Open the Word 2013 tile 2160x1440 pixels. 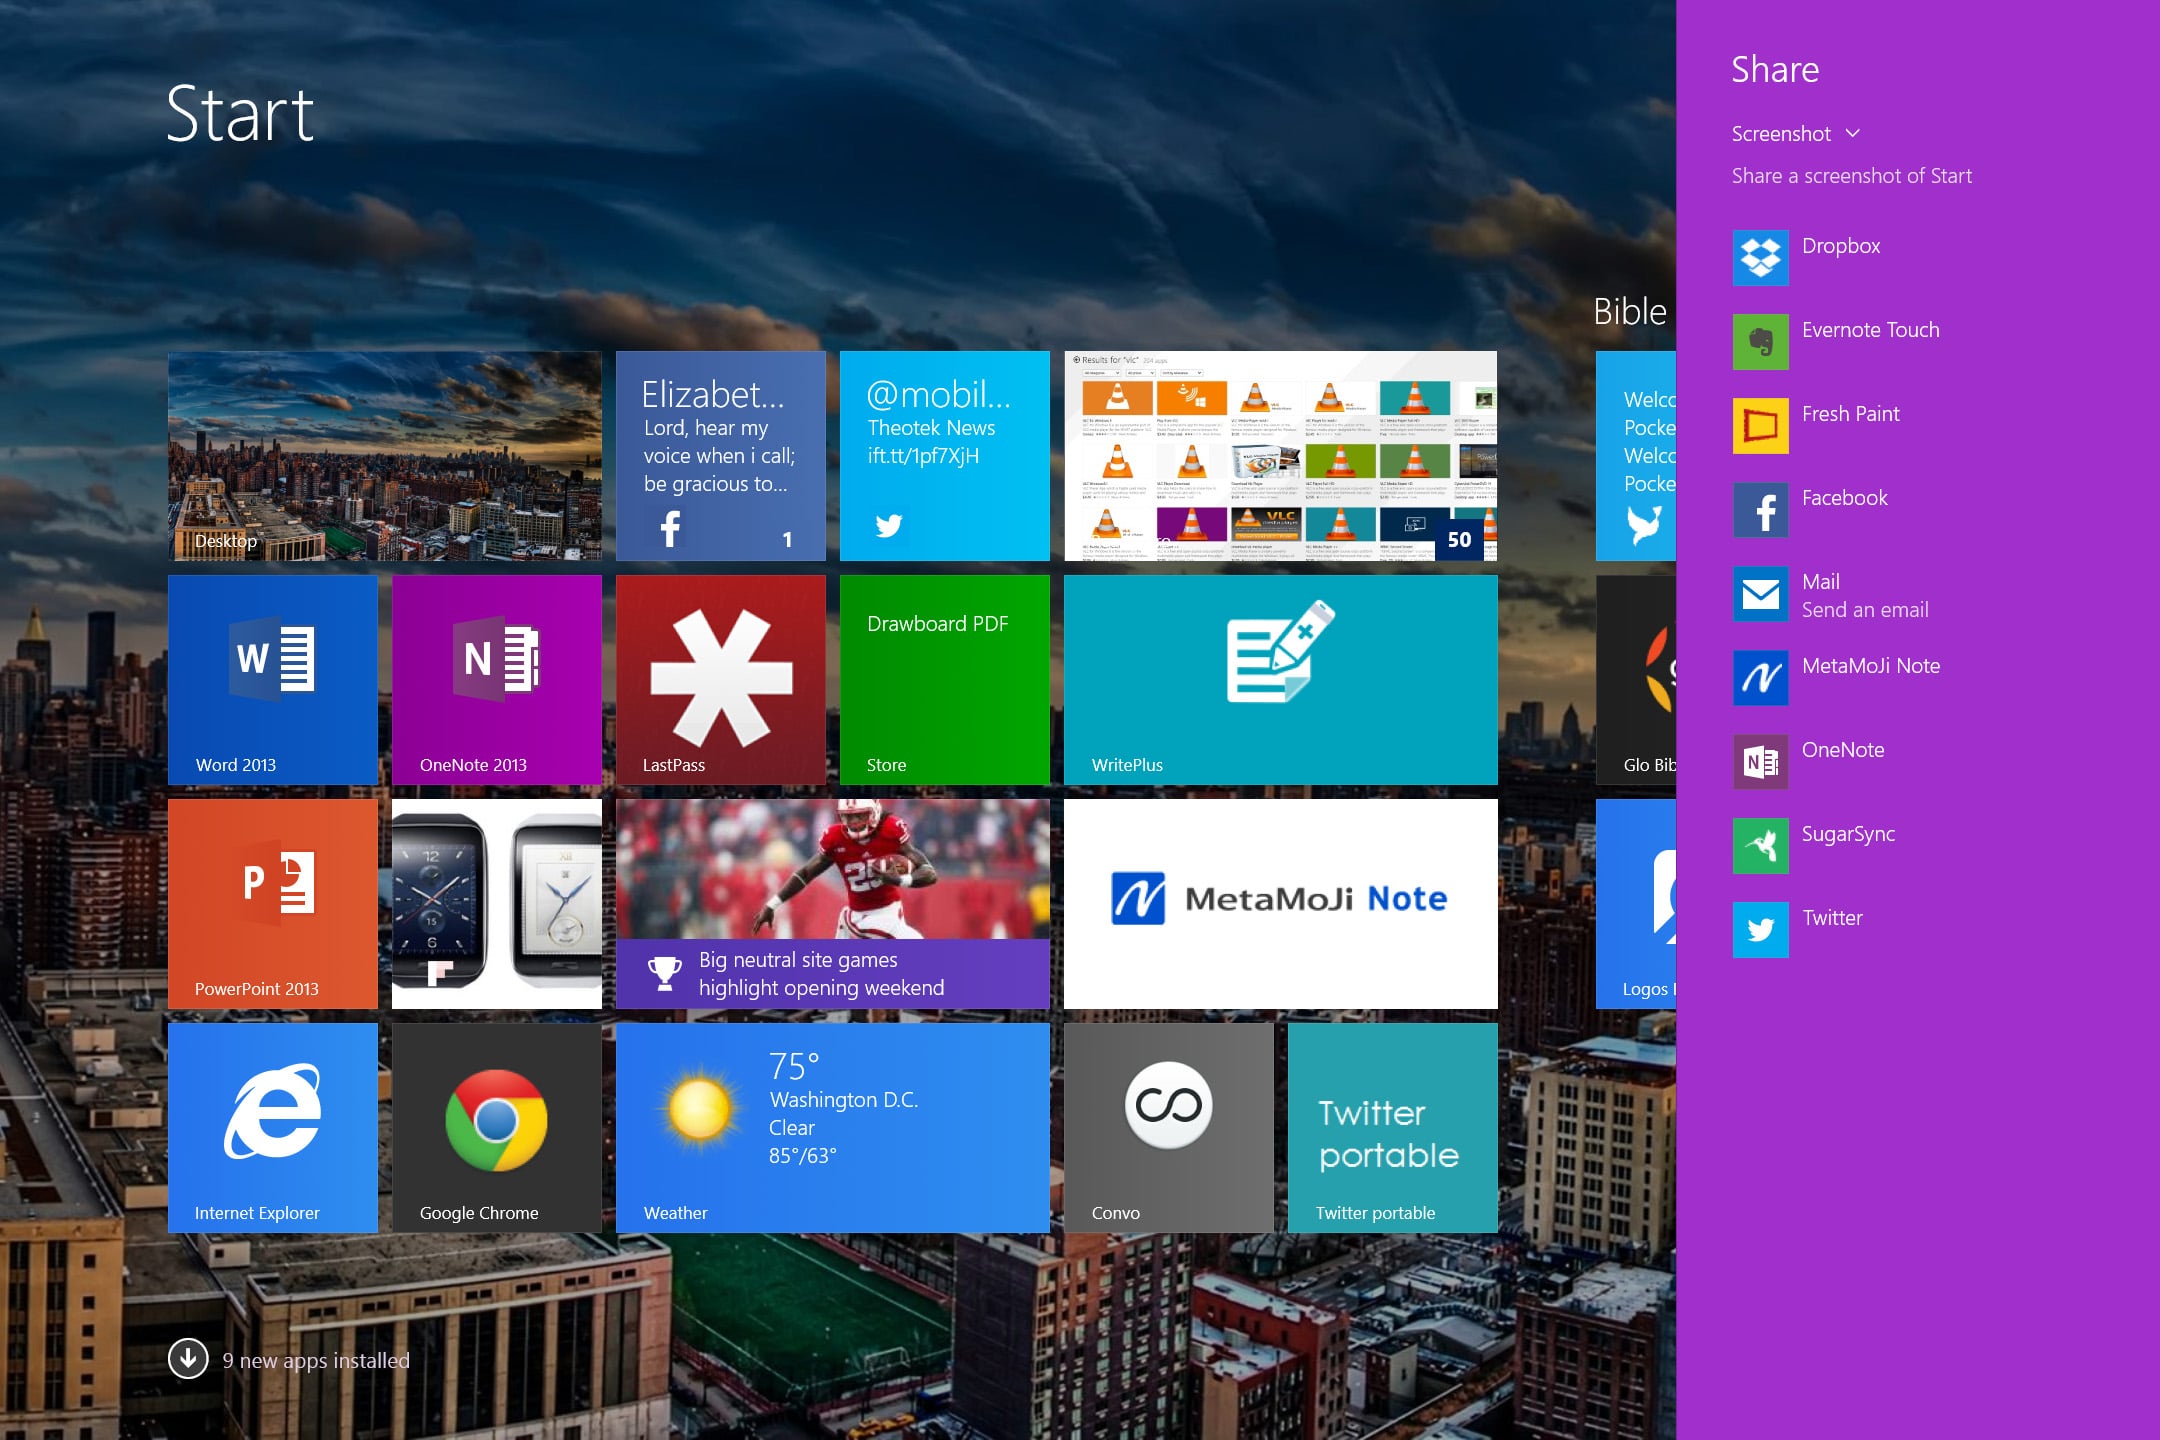point(273,680)
